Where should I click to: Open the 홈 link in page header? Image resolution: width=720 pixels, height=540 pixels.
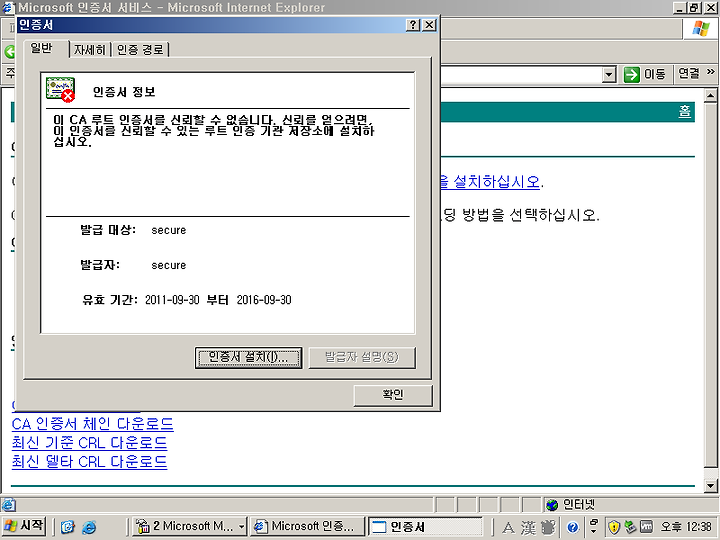[x=685, y=111]
